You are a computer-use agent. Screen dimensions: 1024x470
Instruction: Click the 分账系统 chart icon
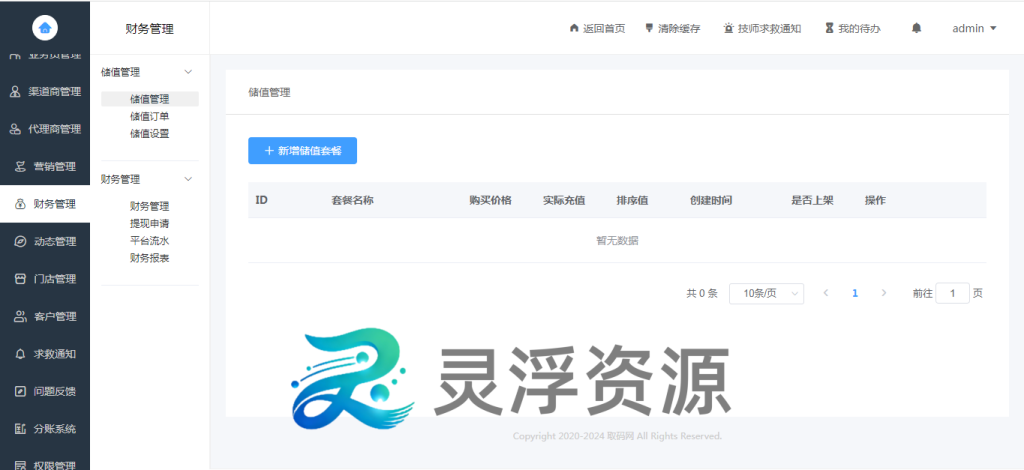(20, 429)
